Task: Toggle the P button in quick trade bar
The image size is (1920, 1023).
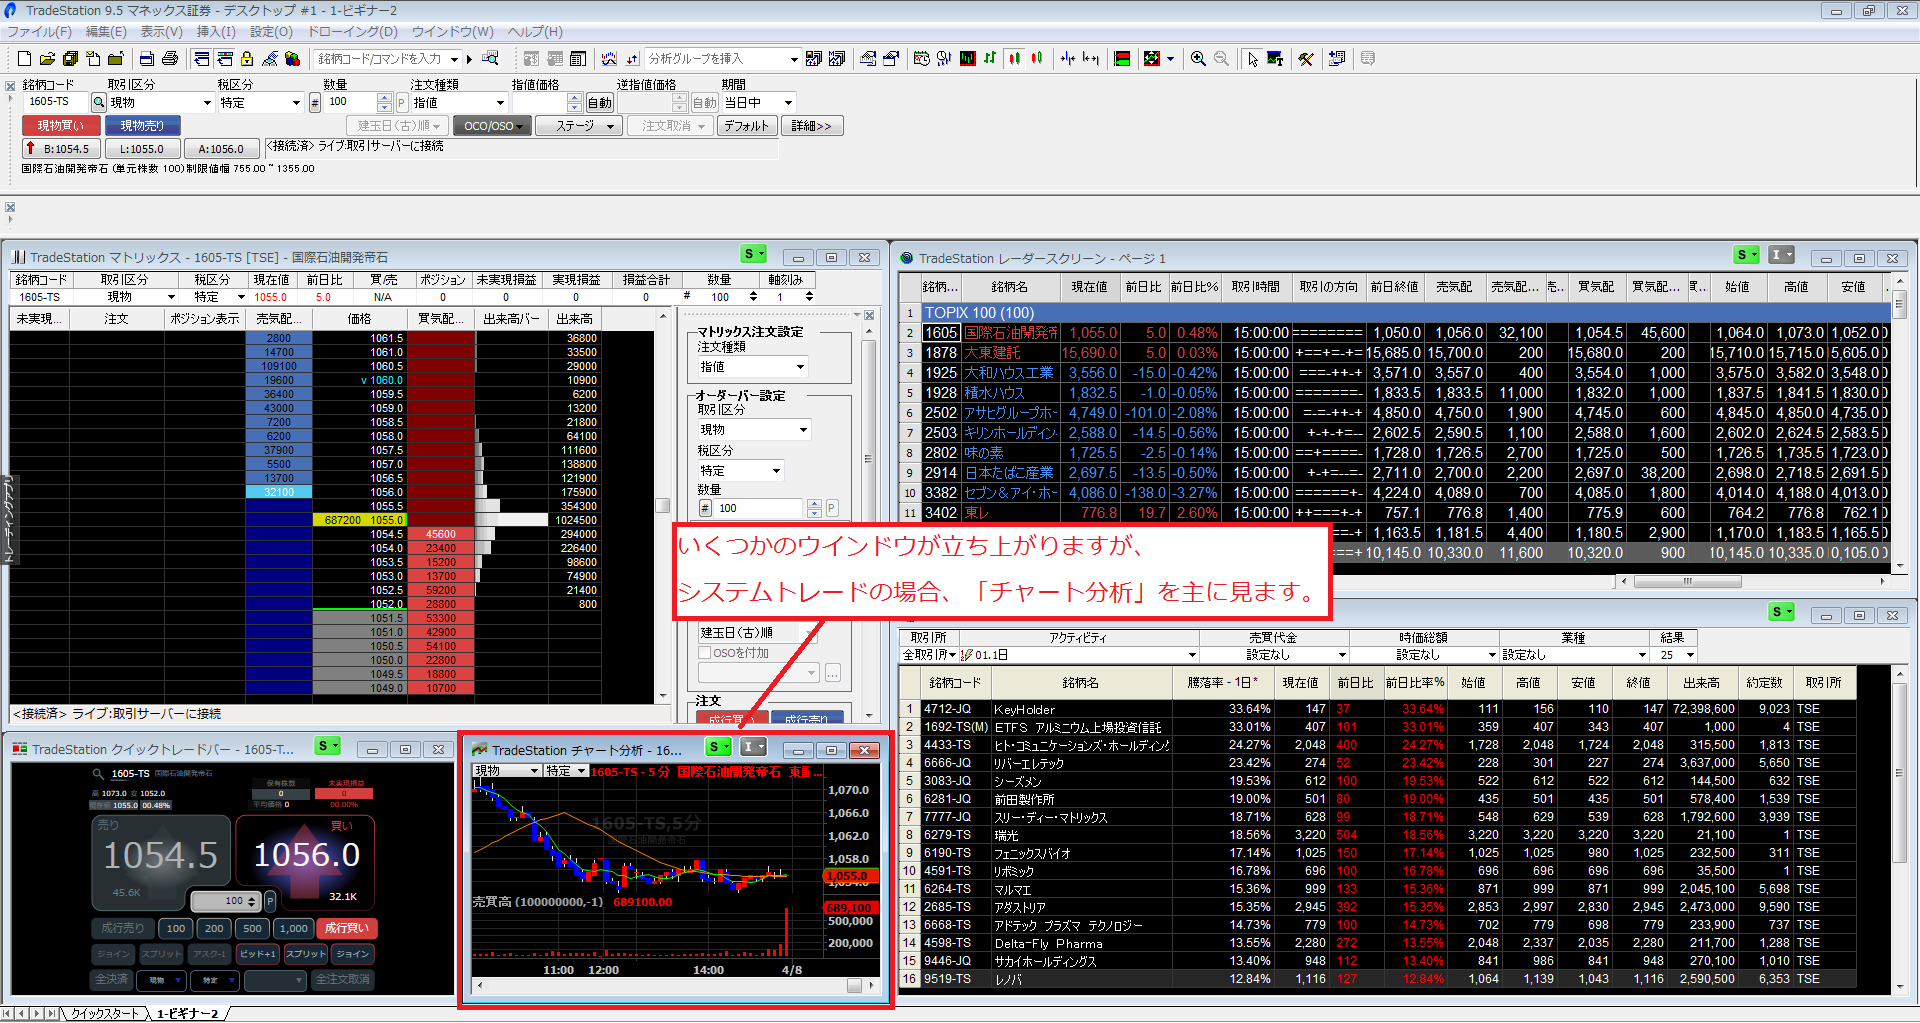Action: [x=270, y=901]
